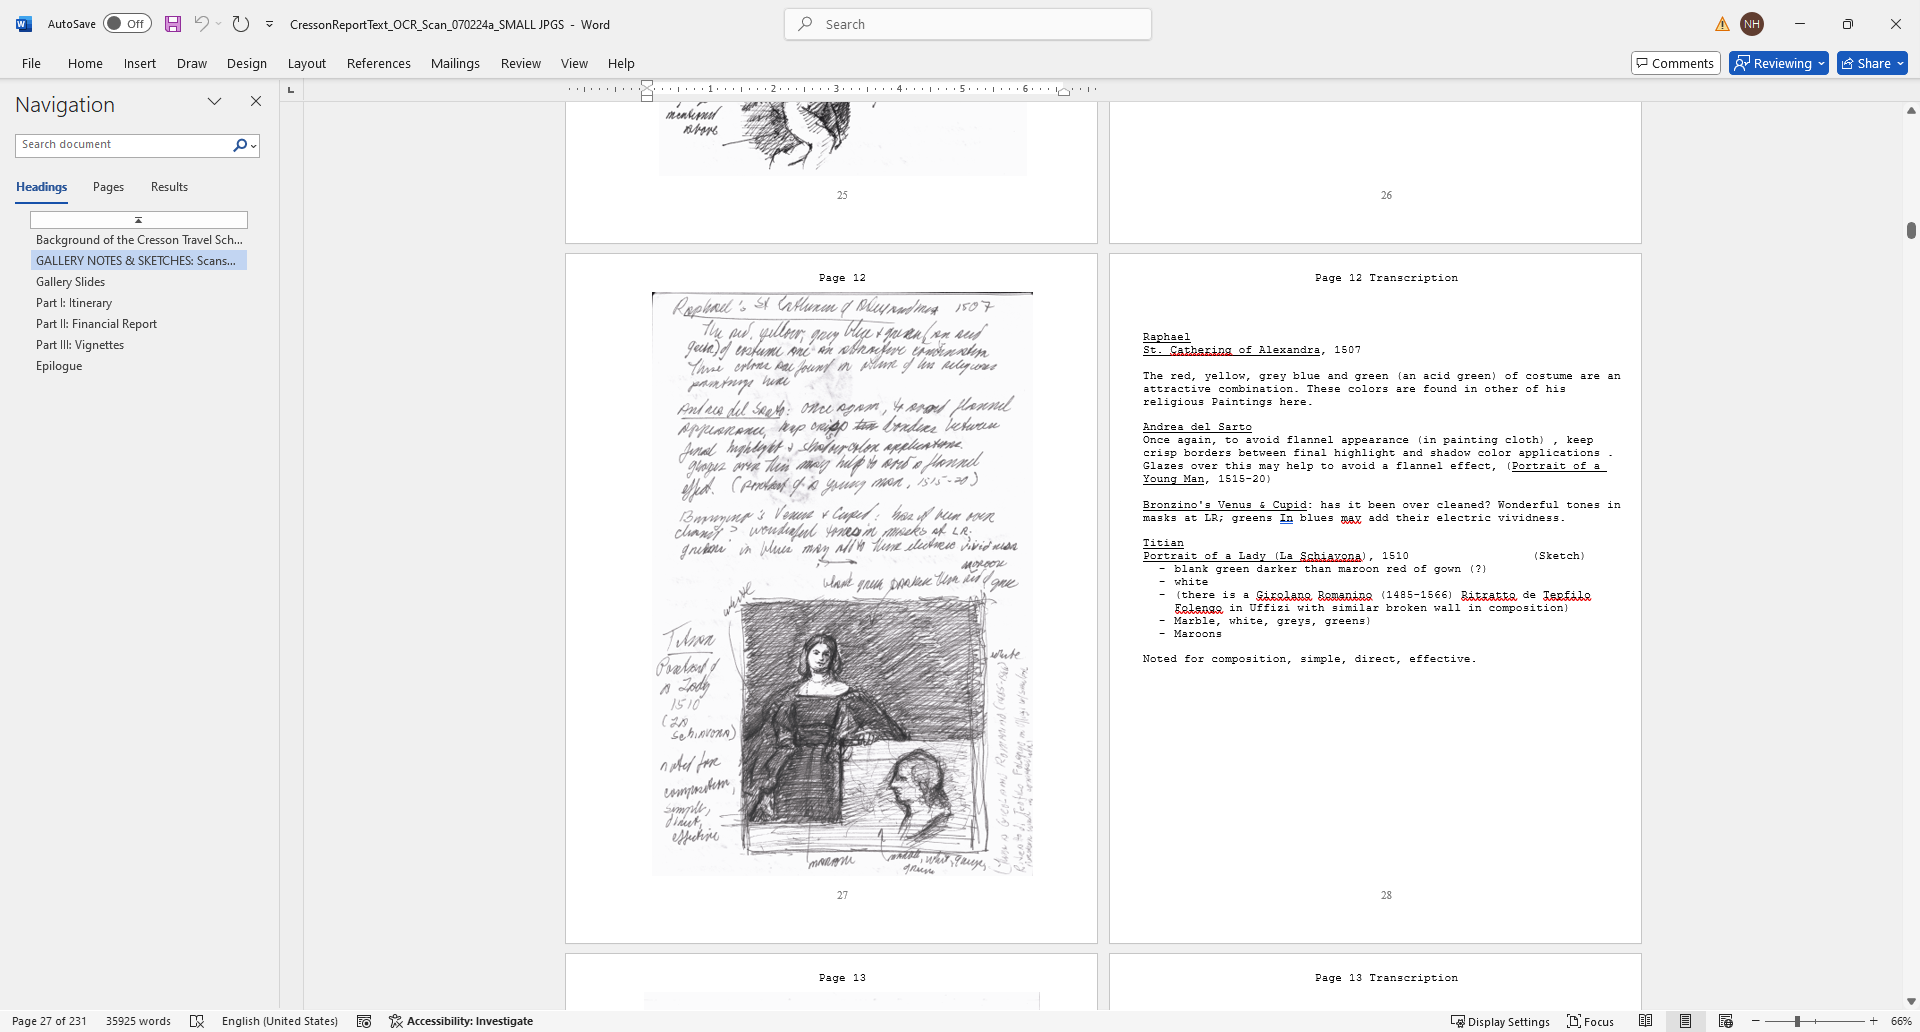Switch to the References ribbon tab

[378, 63]
